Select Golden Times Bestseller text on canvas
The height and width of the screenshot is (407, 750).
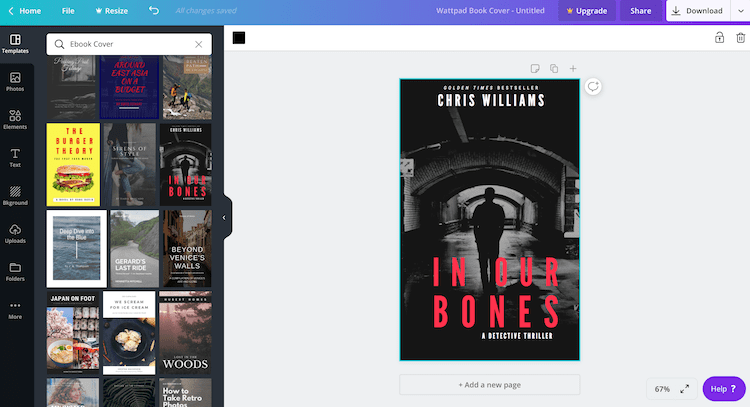coord(491,88)
